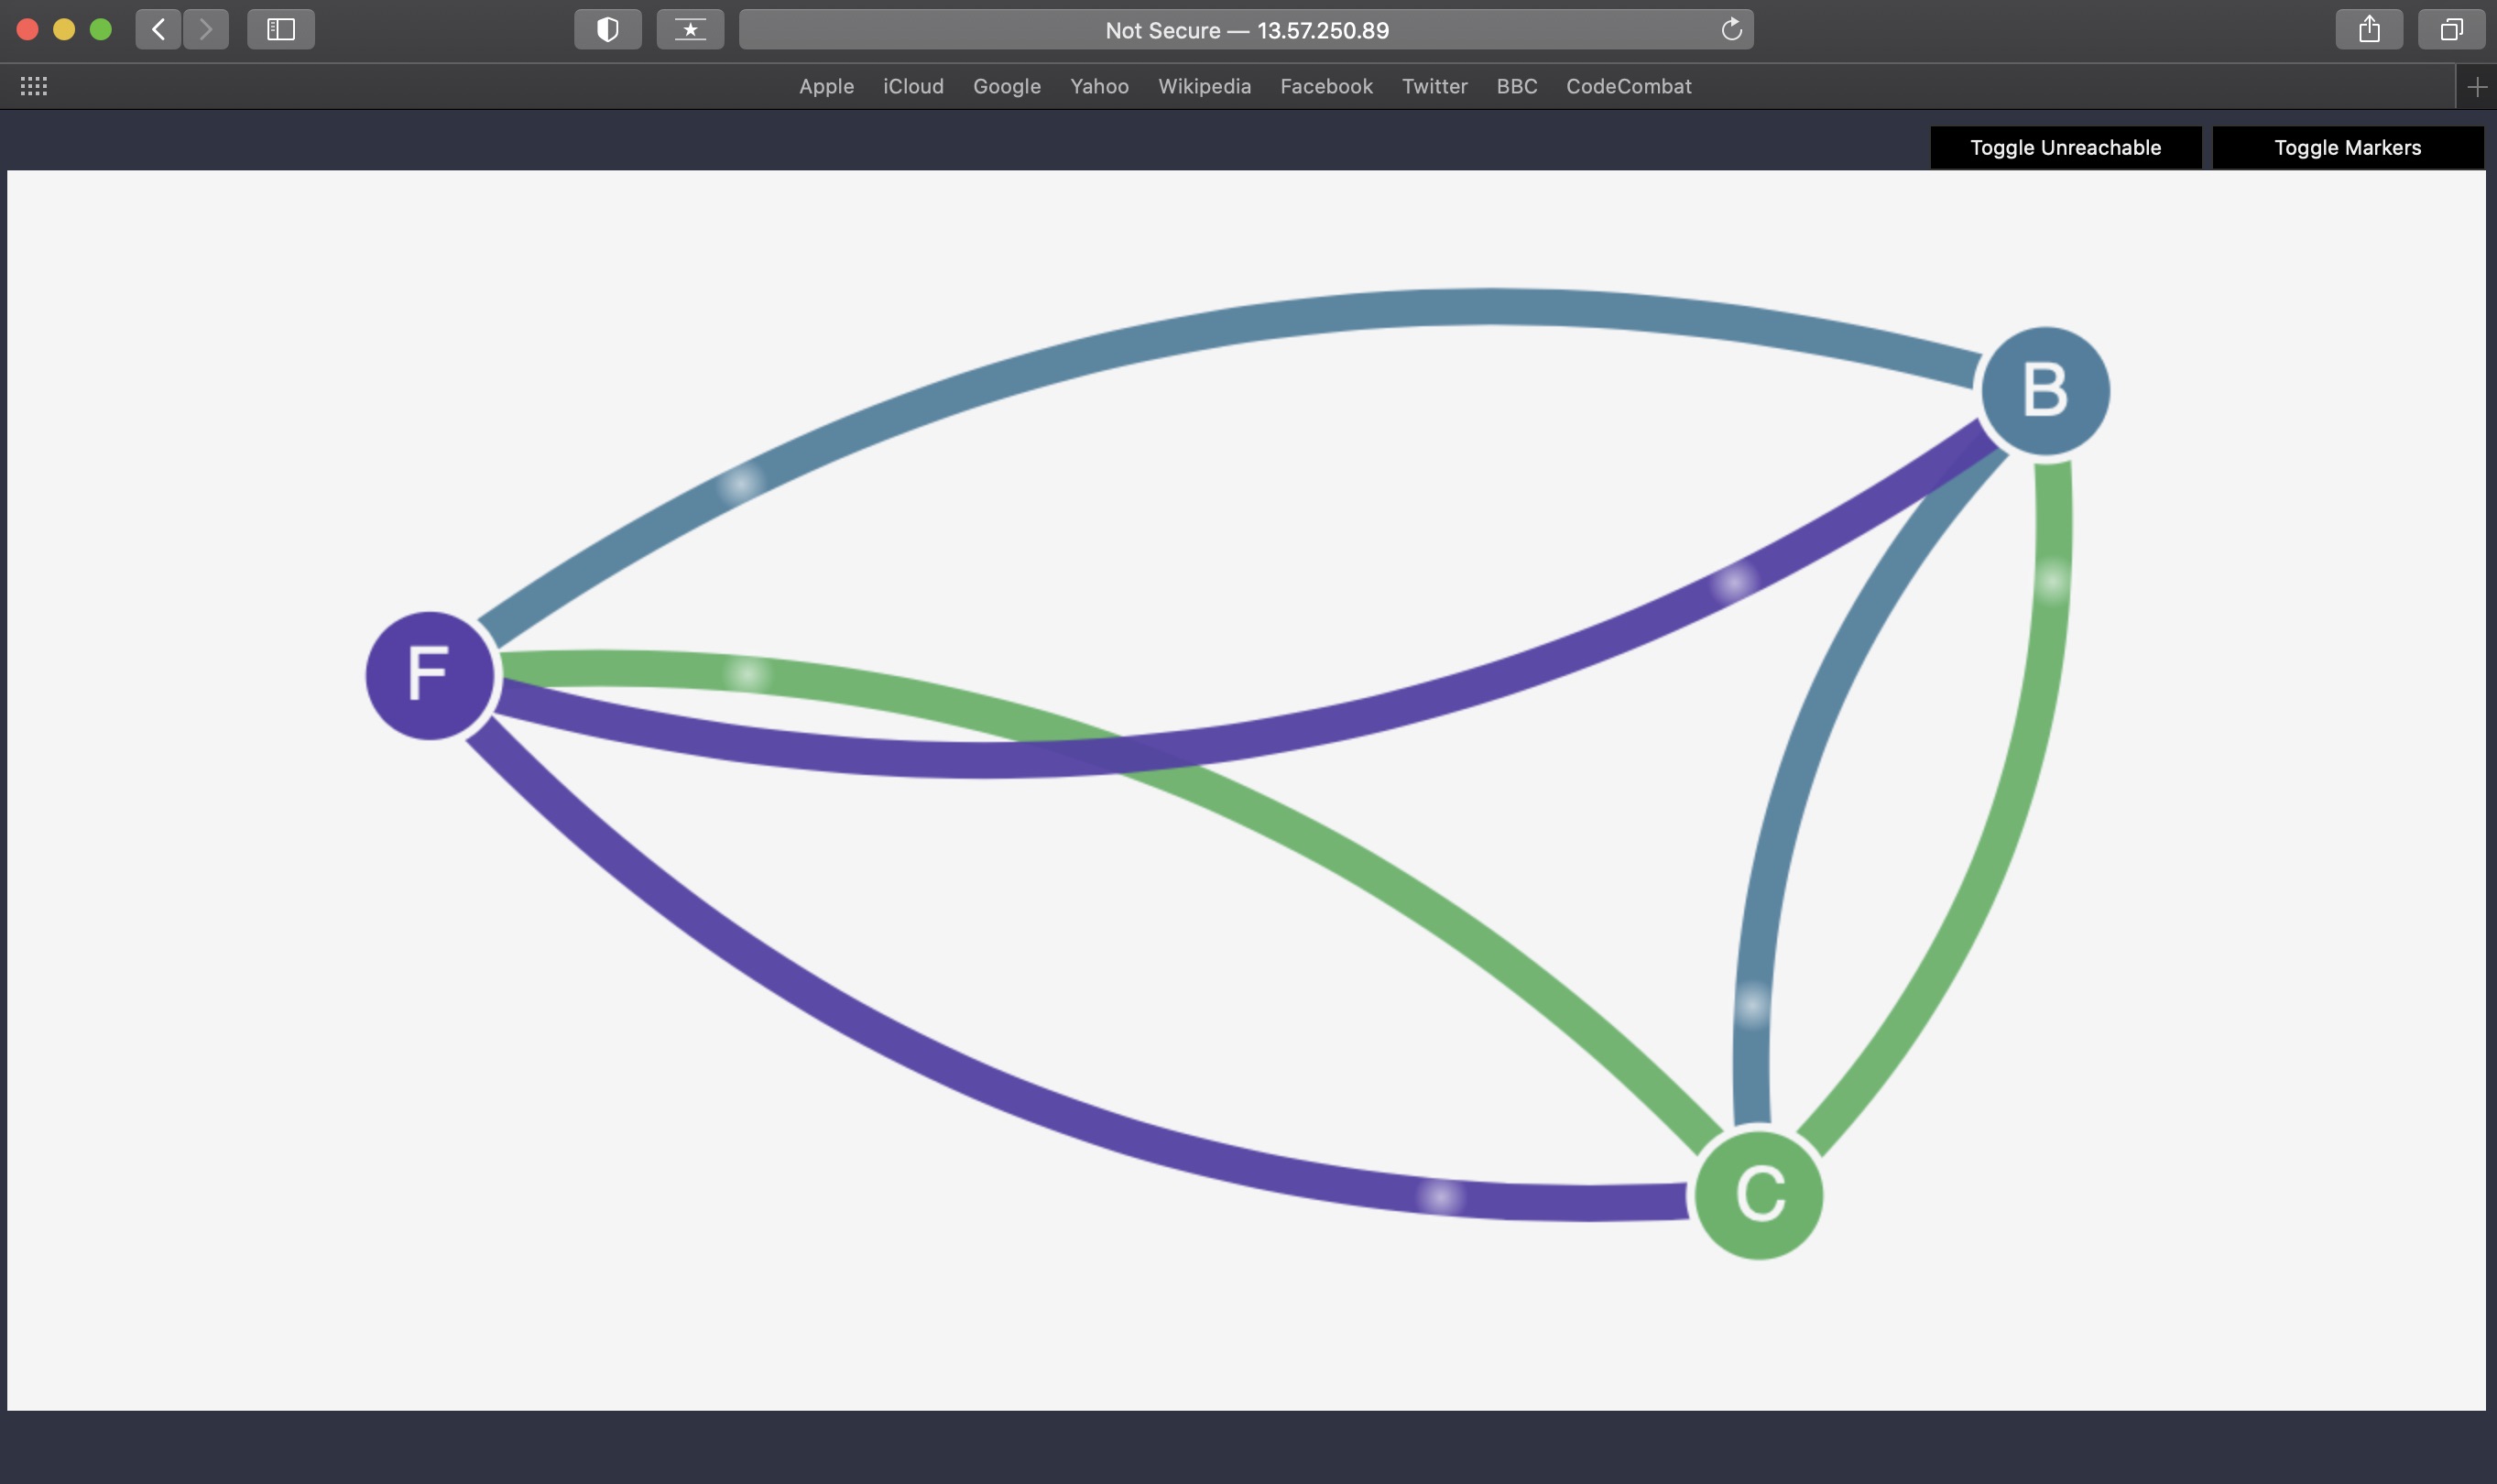Screen dimensions: 2497x1484
Task: Click the address bar showing 13.57.250.89
Action: [x=1245, y=30]
